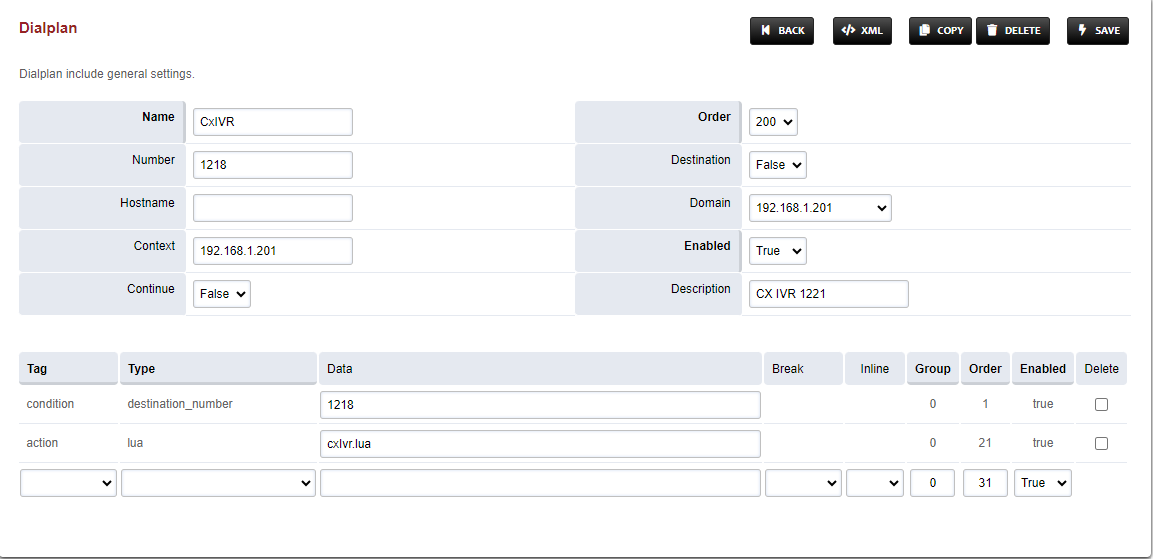Expand the Destination False dropdown

777,165
